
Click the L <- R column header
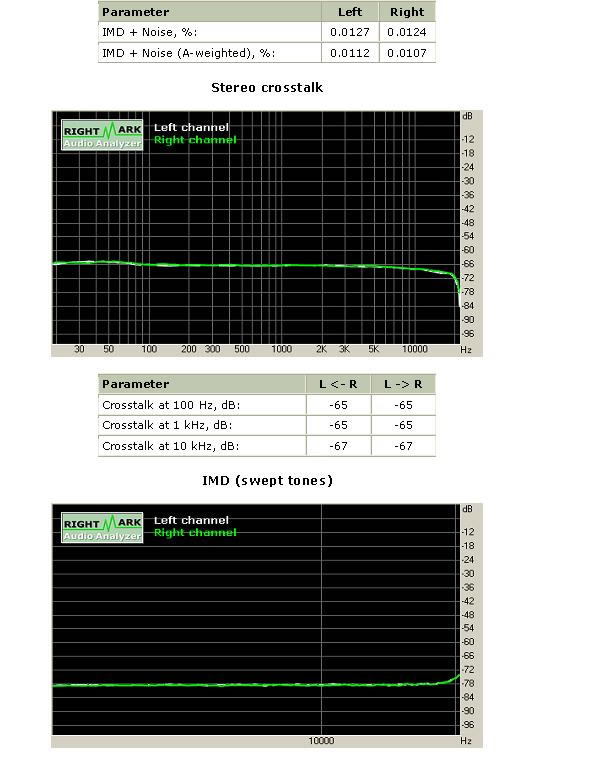pos(337,384)
